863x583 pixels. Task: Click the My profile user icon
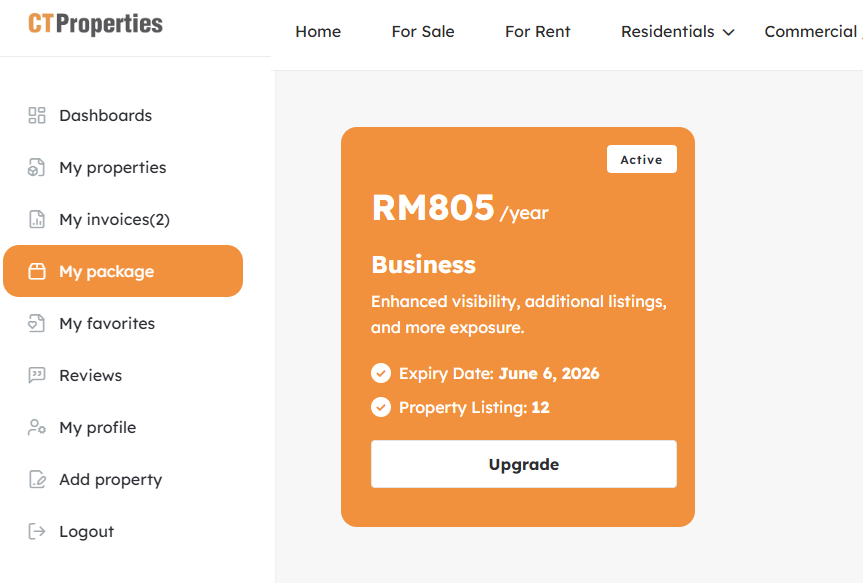click(37, 427)
